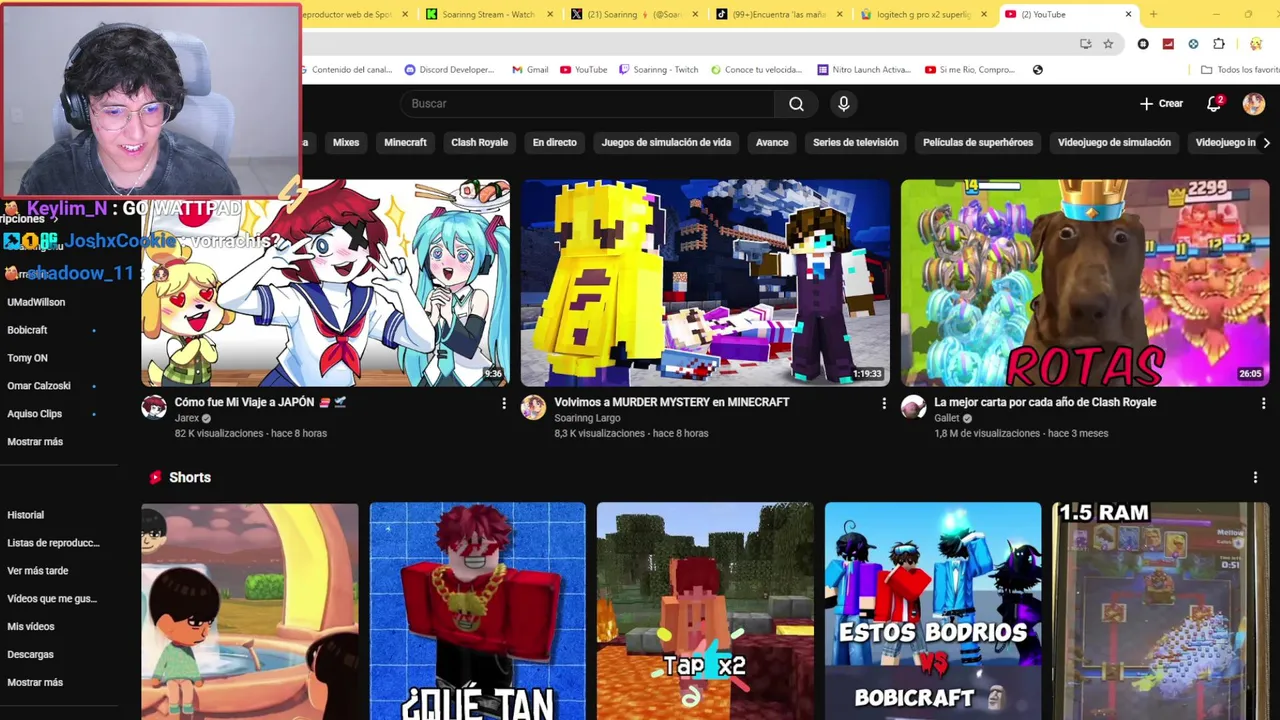Select the Minecraft filter chip
Image resolution: width=1280 pixels, height=720 pixels.
coord(405,143)
